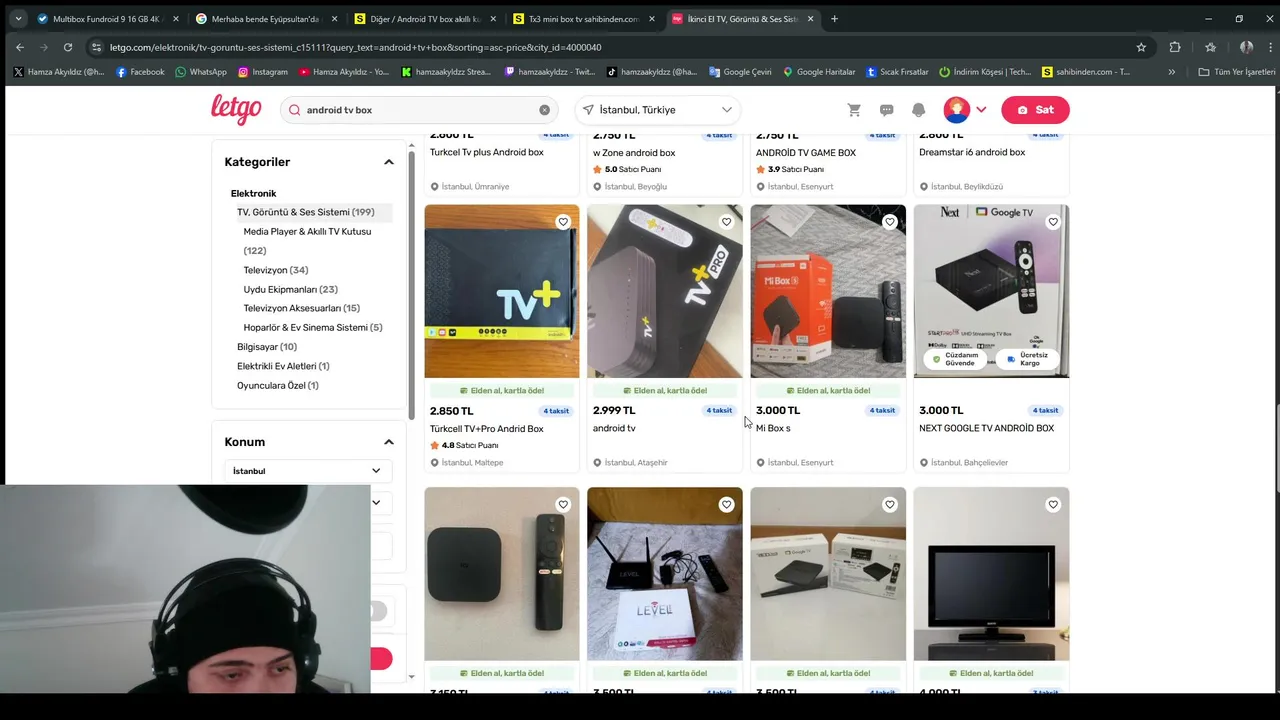The height and width of the screenshot is (720, 1280).
Task: Open the Next Google TV product thumbnail
Action: 991,291
